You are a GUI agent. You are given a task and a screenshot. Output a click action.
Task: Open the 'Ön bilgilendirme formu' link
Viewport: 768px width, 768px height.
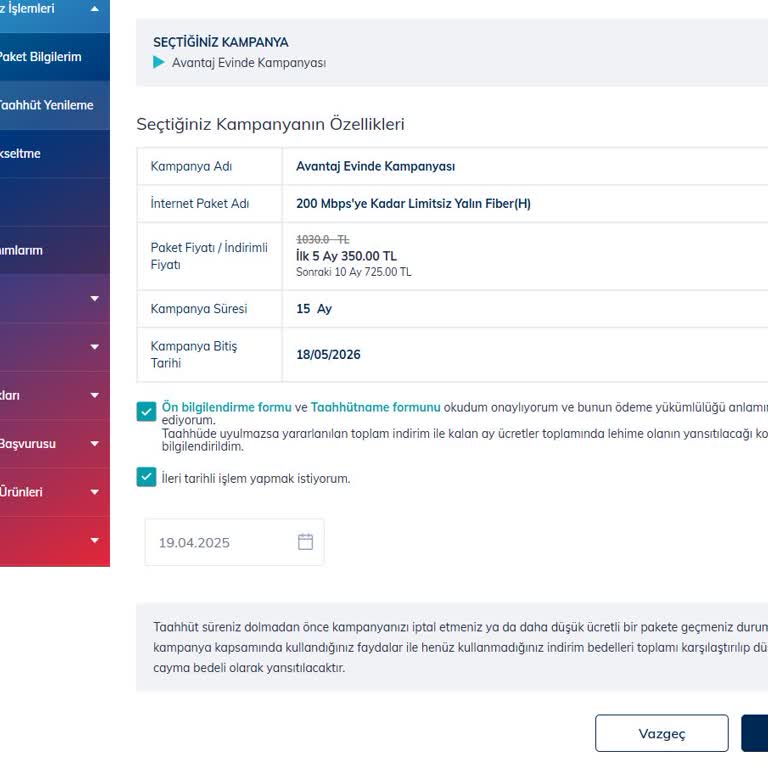tap(226, 407)
